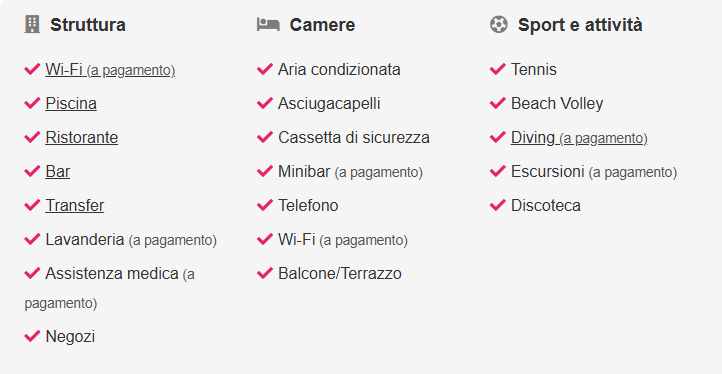The height and width of the screenshot is (374, 722).
Task: Select the Beach Volley list item
Action: 557,104
